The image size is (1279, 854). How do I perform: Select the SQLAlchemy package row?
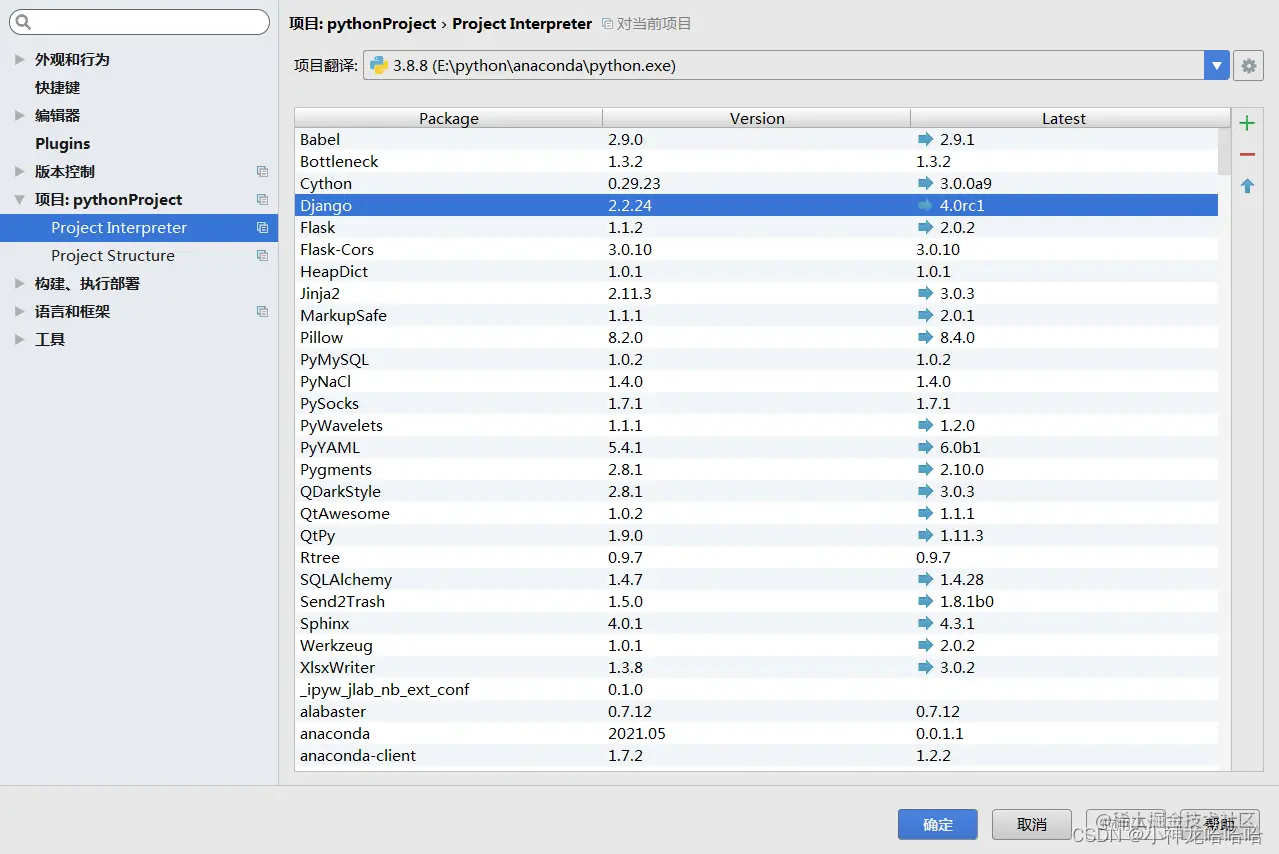(756, 580)
